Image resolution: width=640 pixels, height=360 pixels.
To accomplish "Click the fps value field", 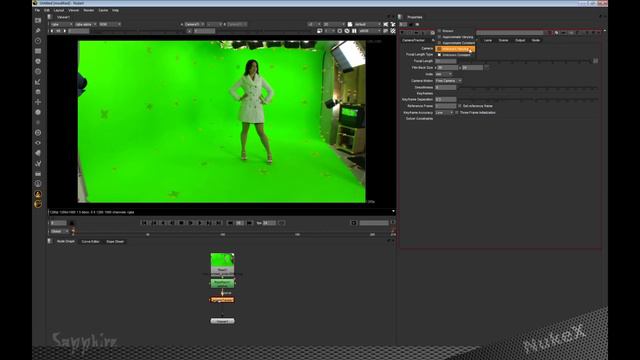I will [x=269, y=223].
